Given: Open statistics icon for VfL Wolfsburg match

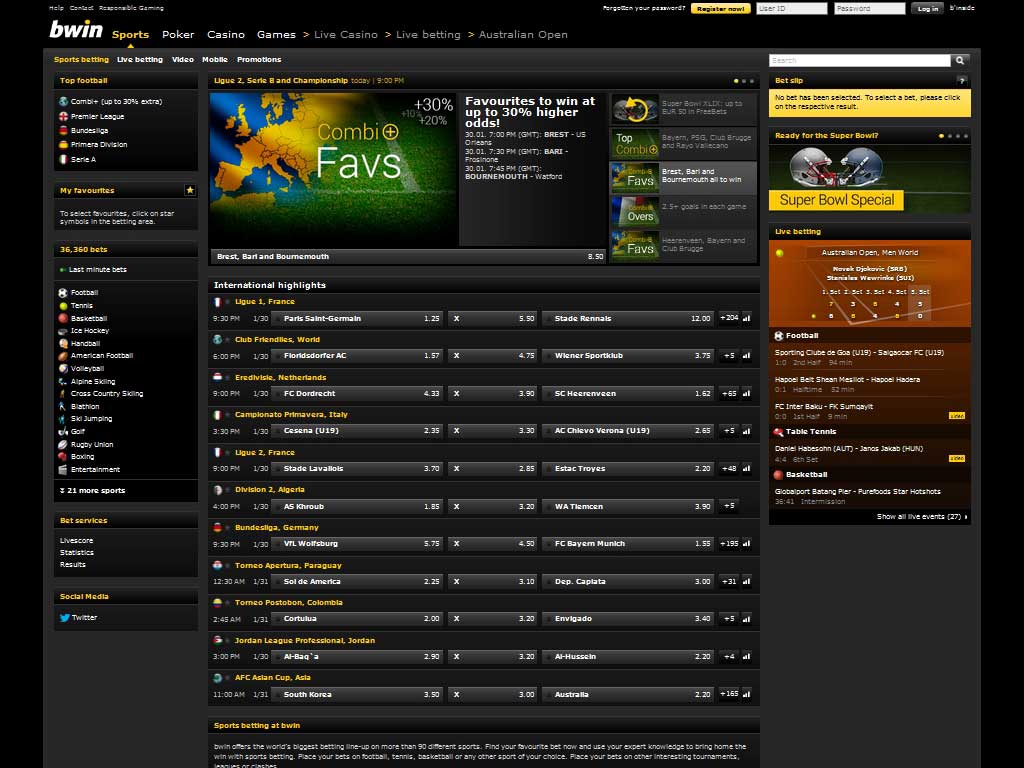Looking at the screenshot, I should [x=746, y=543].
